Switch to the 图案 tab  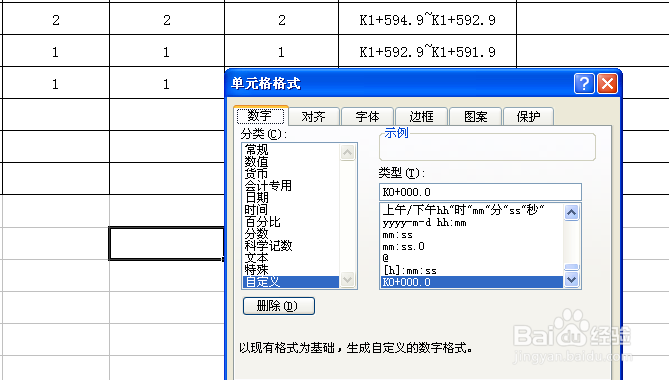(475, 116)
